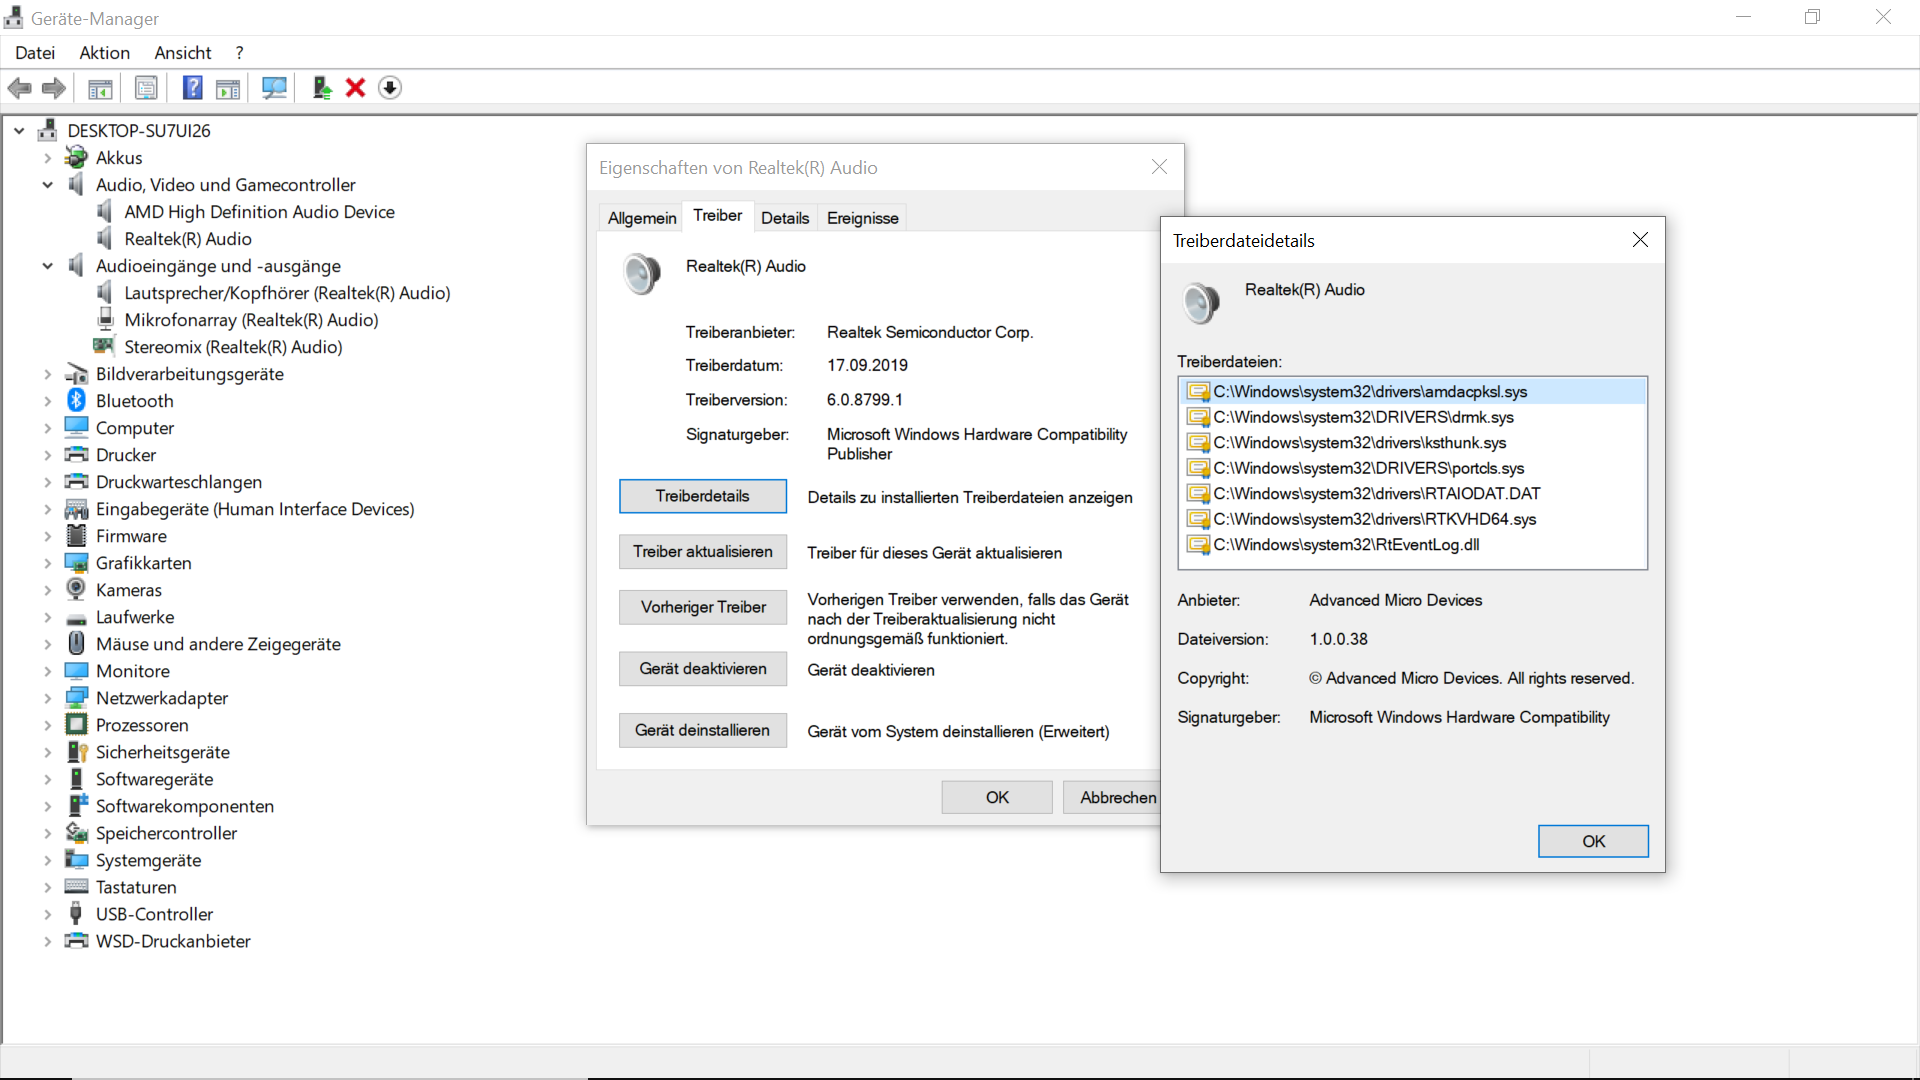The height and width of the screenshot is (1080, 1920).
Task: Click the blue question mark help icon
Action: point(192,88)
